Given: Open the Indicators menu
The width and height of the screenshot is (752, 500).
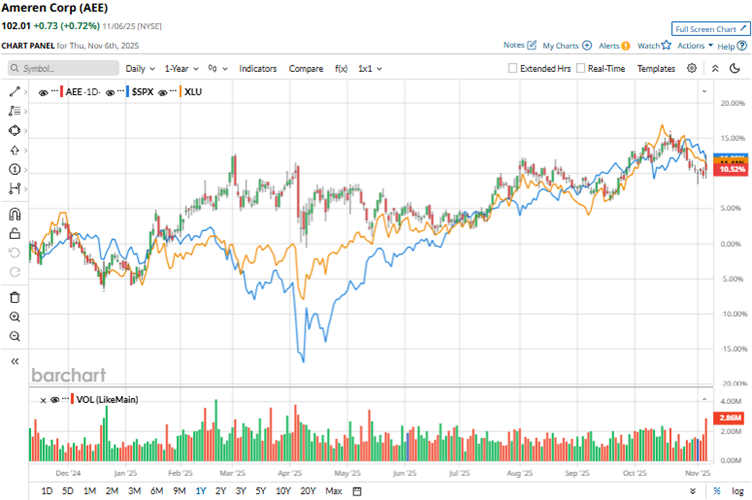Looking at the screenshot, I should 258,68.
